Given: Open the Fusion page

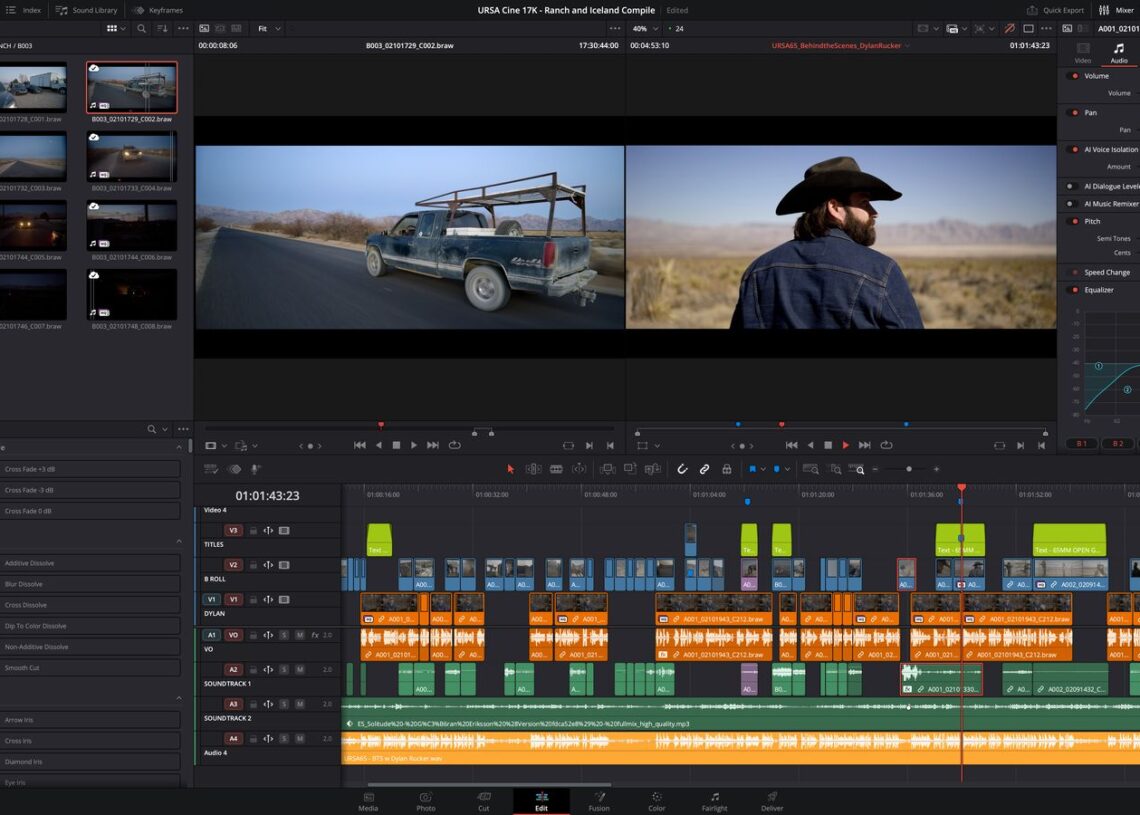Looking at the screenshot, I should (x=599, y=801).
